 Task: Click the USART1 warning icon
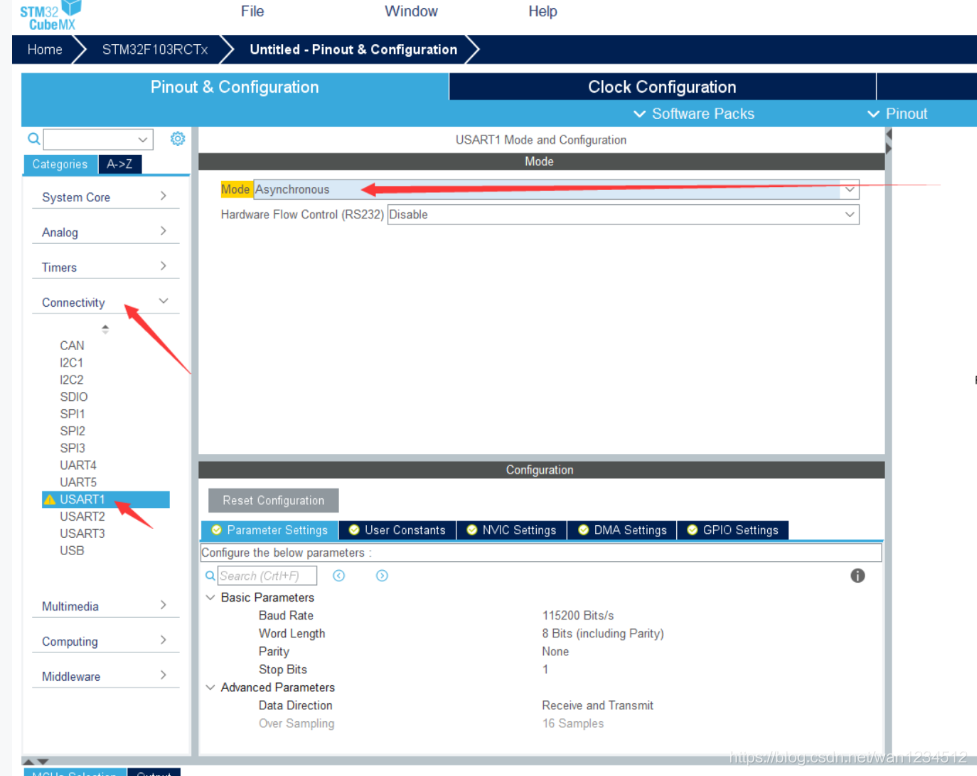[49, 500]
